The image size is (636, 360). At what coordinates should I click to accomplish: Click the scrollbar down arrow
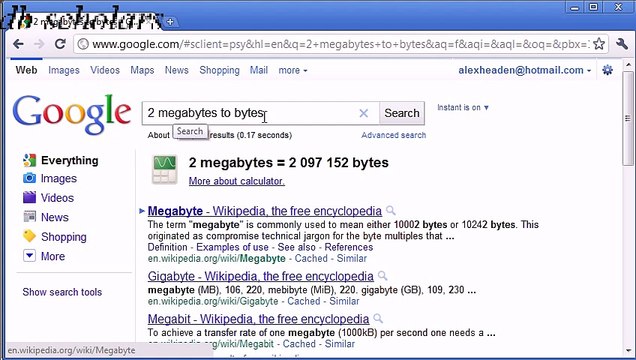coord(628,350)
